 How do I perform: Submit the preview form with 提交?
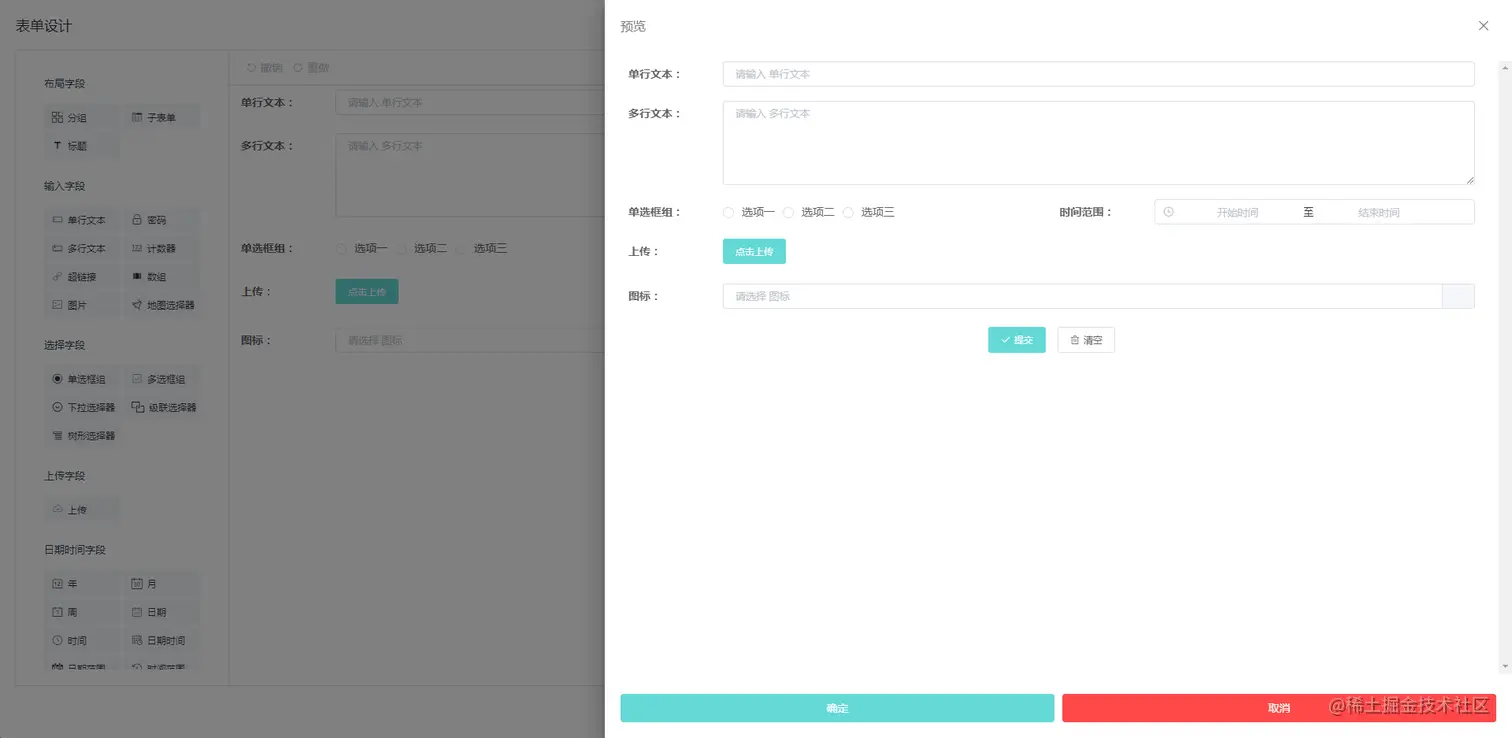tap(1017, 340)
